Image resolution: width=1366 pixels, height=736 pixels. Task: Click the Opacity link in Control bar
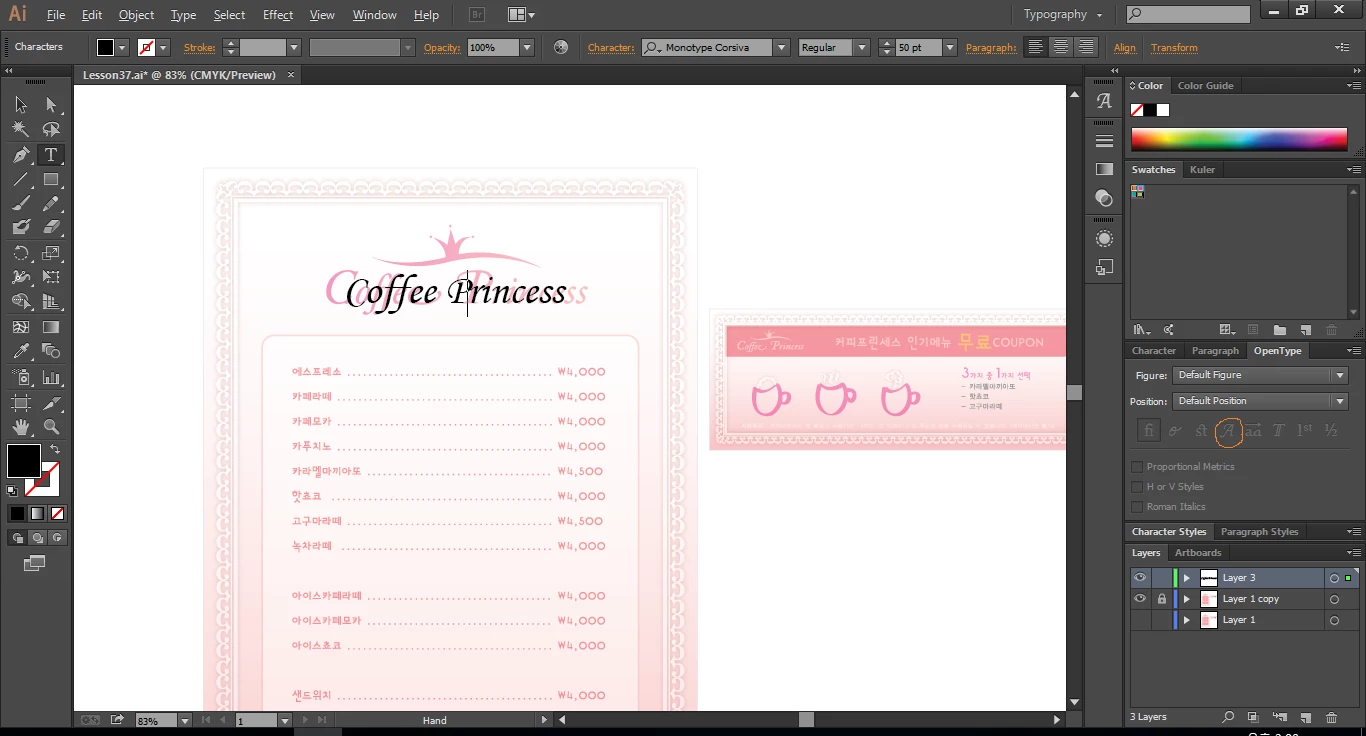443,47
